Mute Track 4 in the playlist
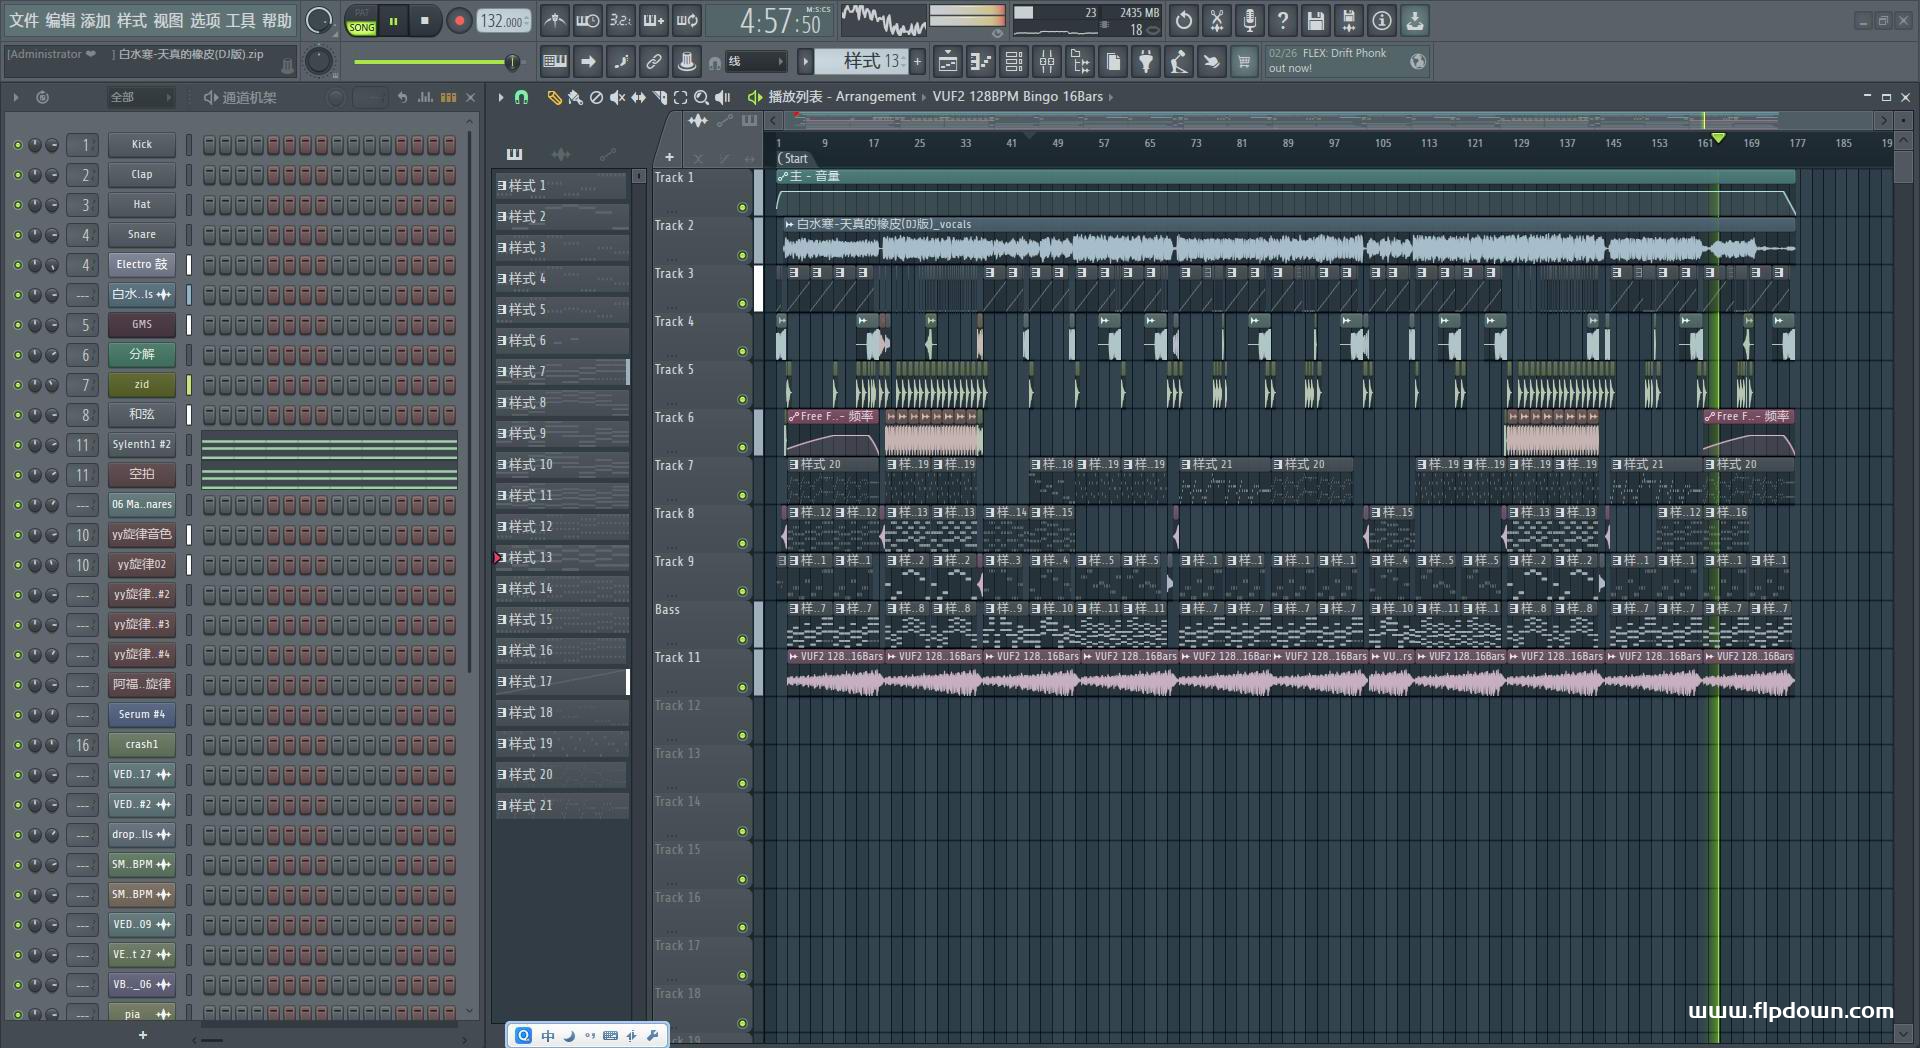The width and height of the screenshot is (1920, 1048). [742, 351]
